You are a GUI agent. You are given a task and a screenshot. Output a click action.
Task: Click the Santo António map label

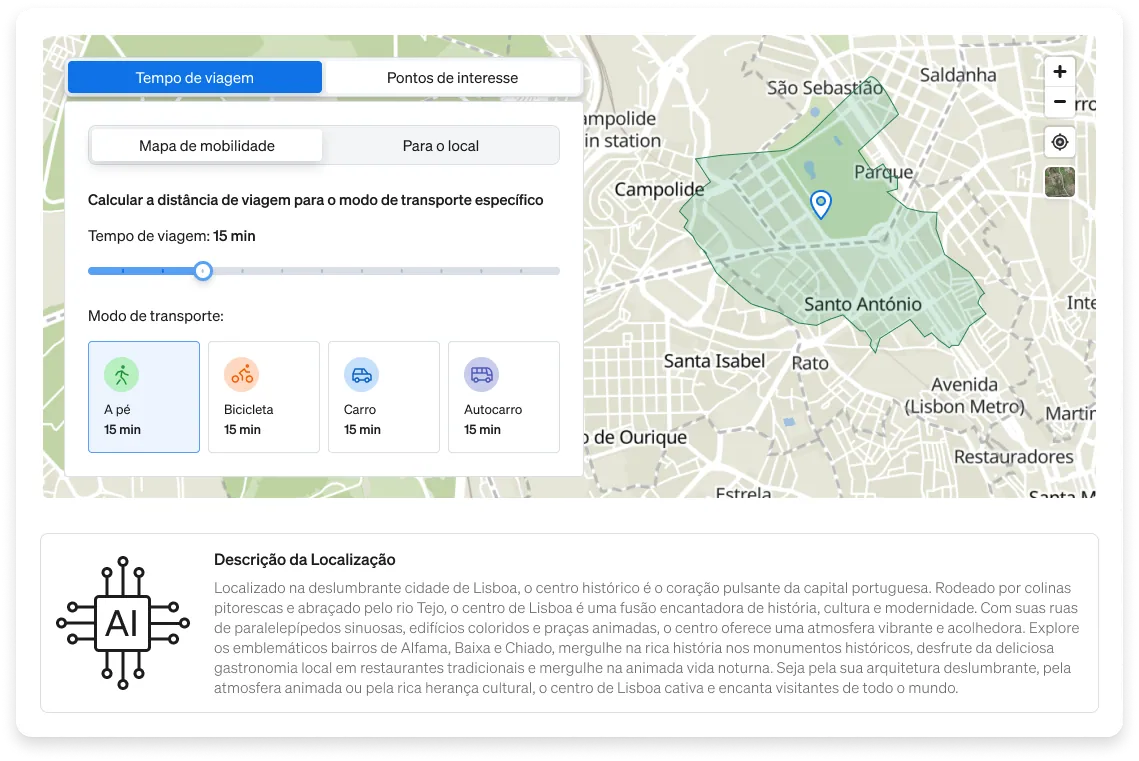pyautogui.click(x=862, y=304)
